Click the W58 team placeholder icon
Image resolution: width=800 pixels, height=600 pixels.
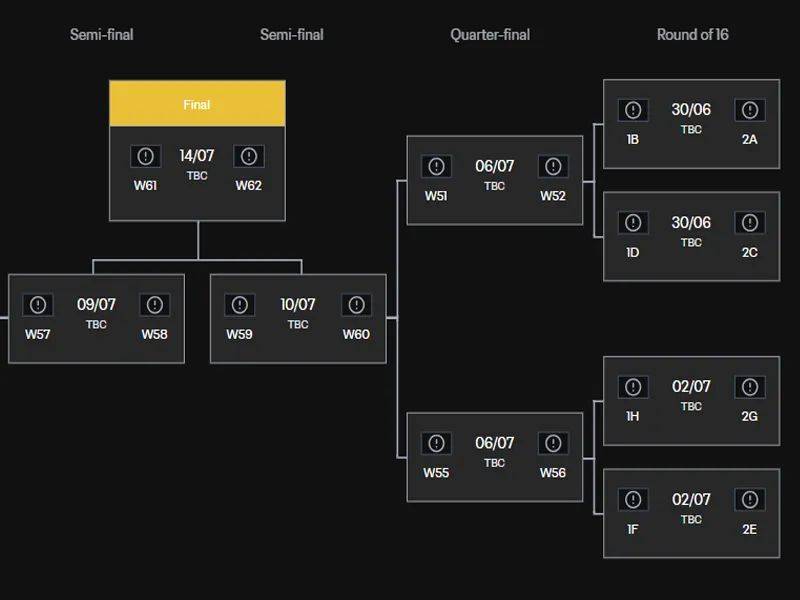pyautogui.click(x=155, y=305)
